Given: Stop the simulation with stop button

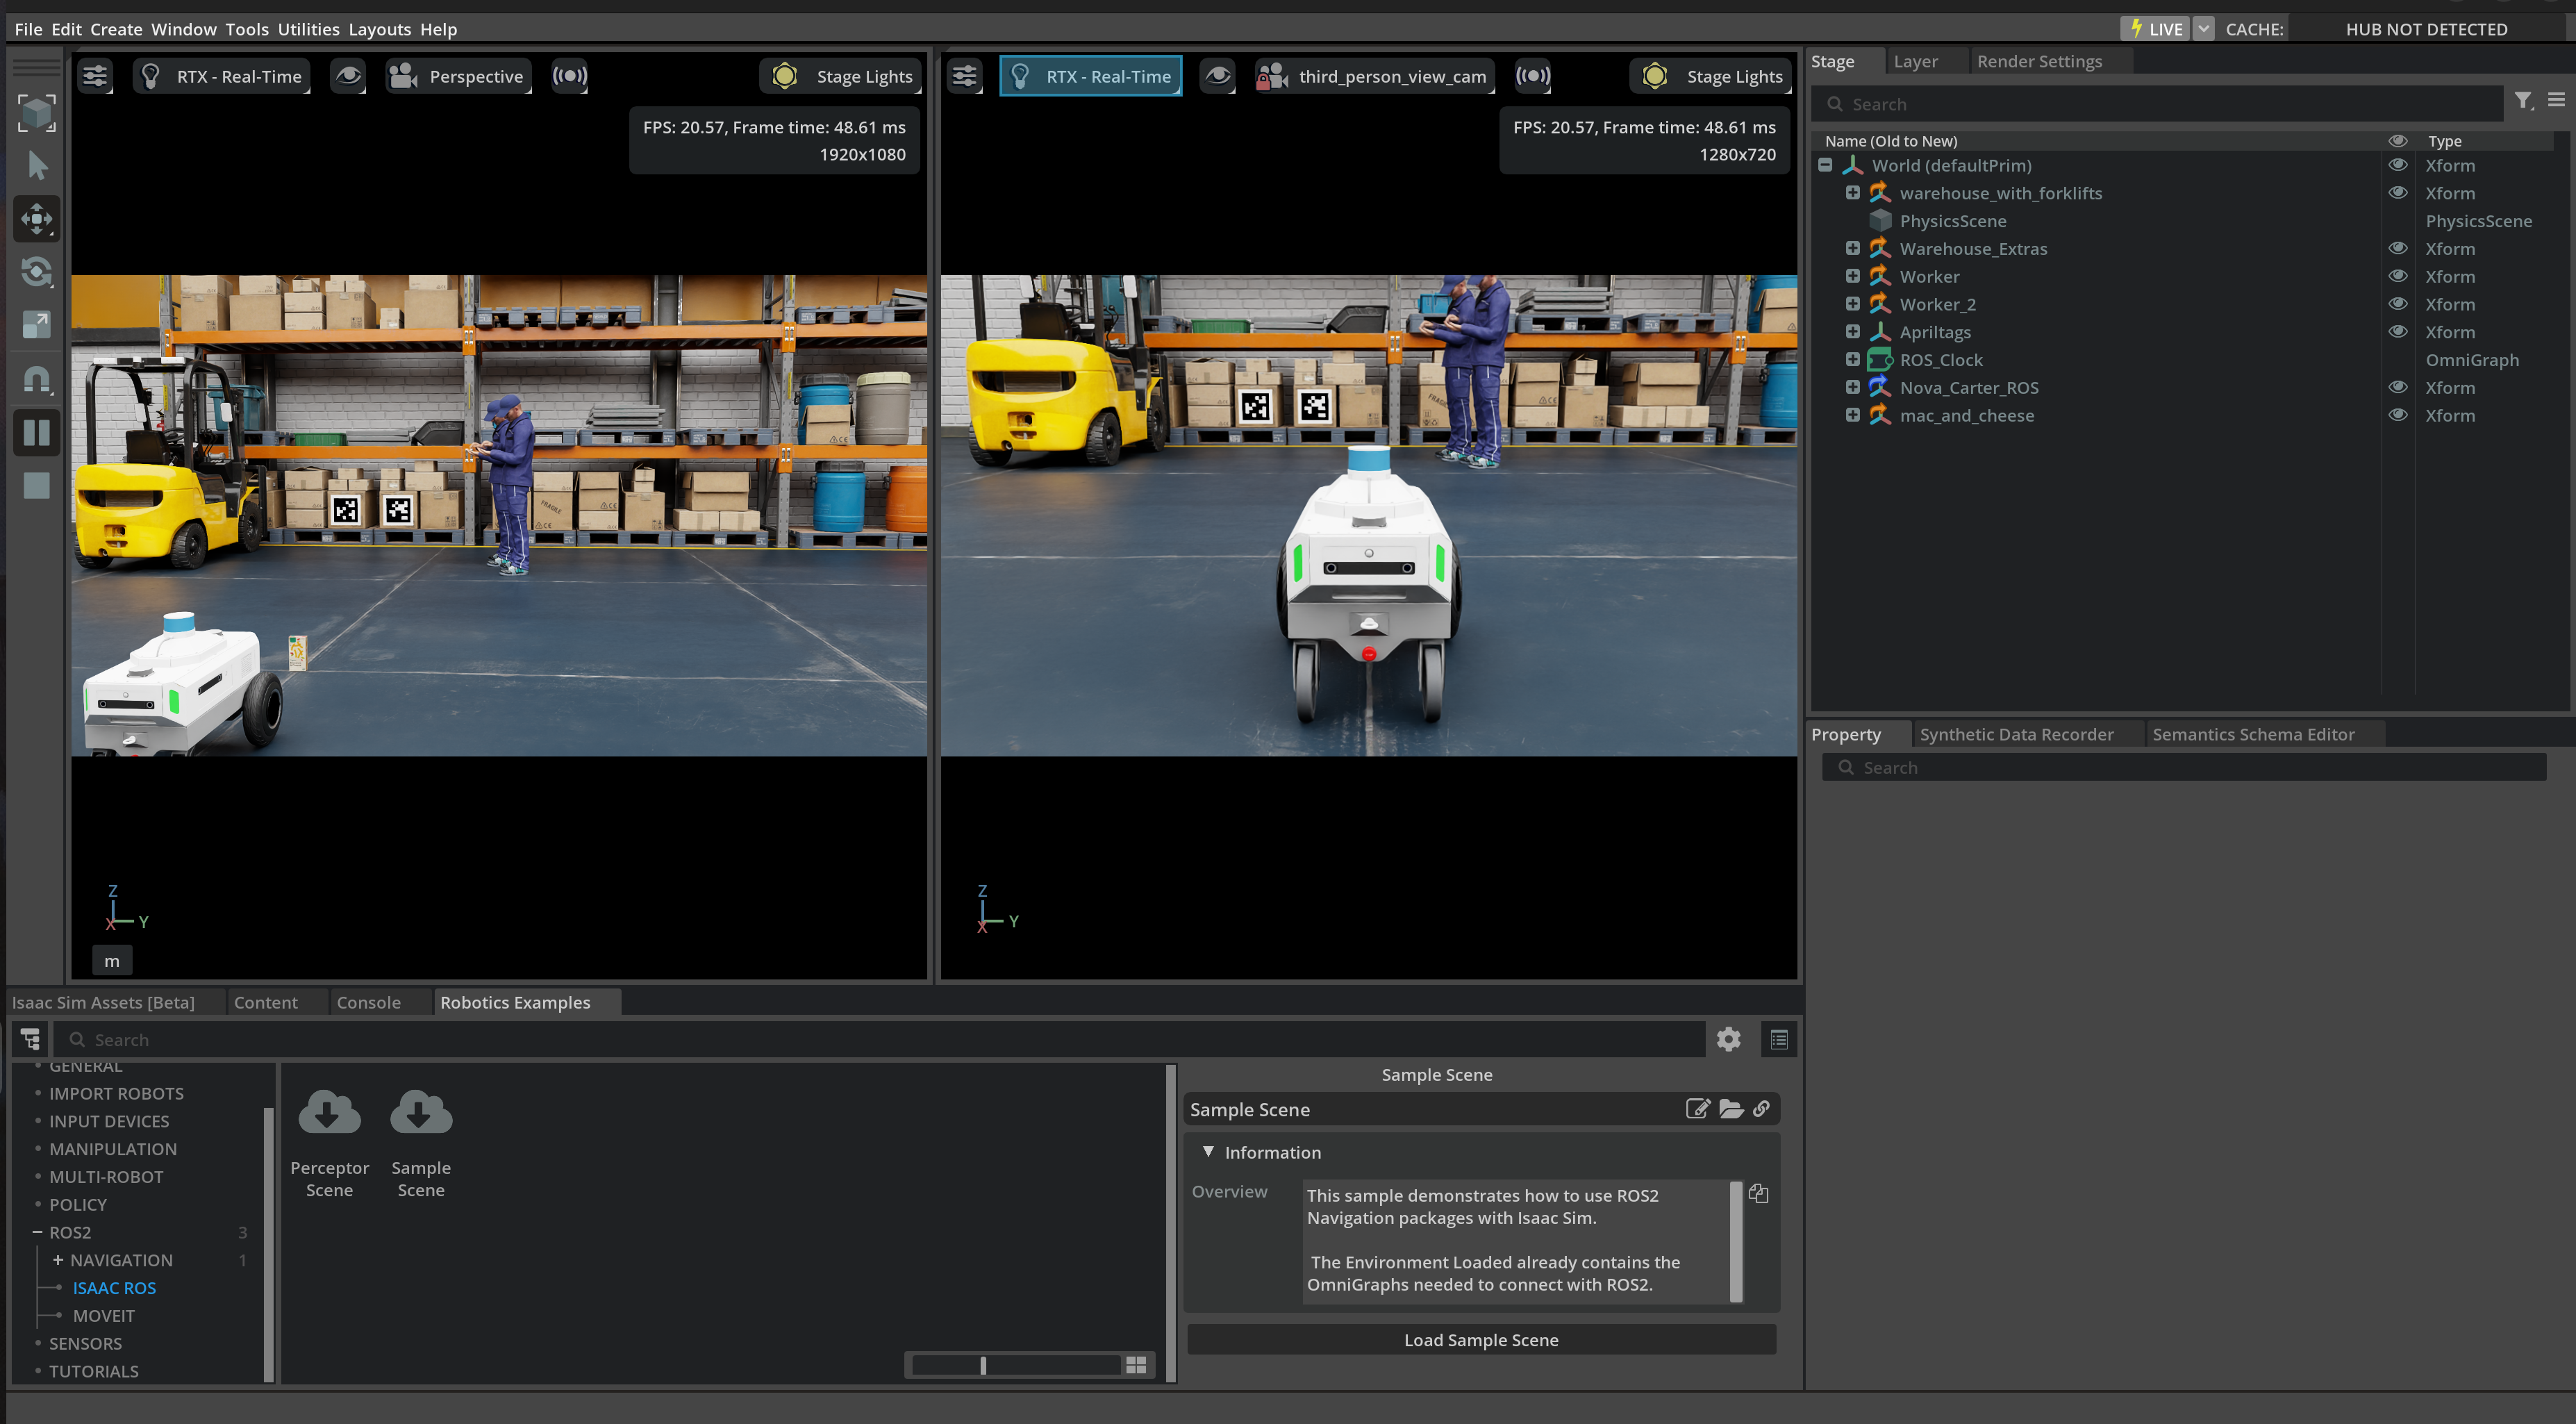Looking at the screenshot, I should 37,485.
